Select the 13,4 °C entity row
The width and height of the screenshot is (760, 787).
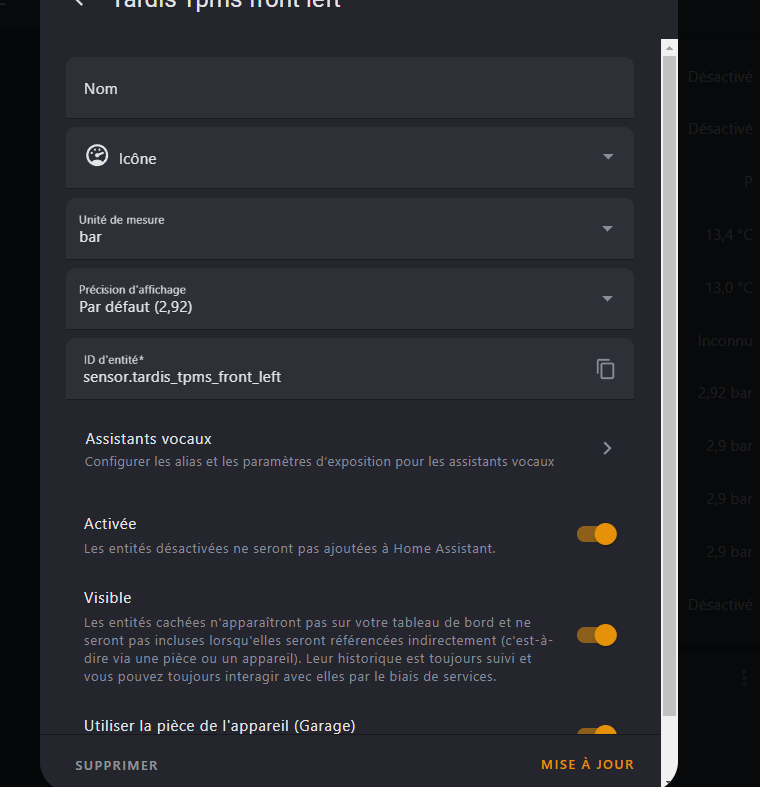click(x=728, y=235)
